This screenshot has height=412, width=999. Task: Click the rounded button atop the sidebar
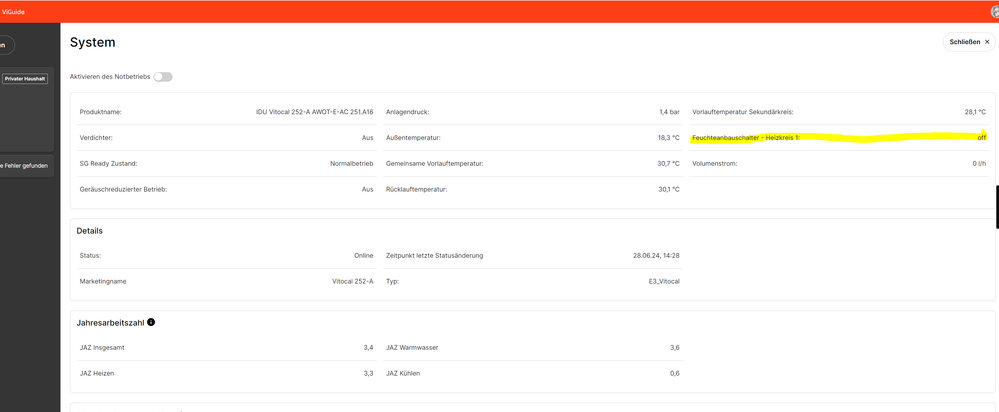6,45
